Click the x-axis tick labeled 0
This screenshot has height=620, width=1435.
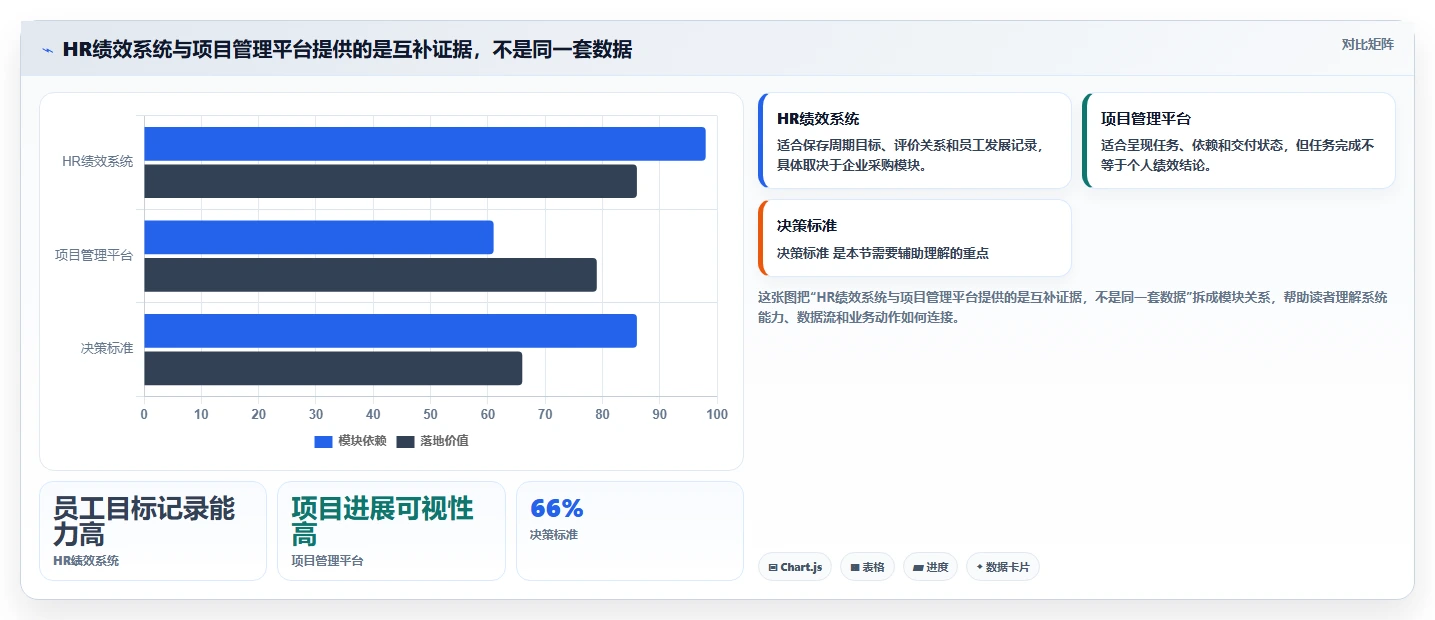point(144,414)
